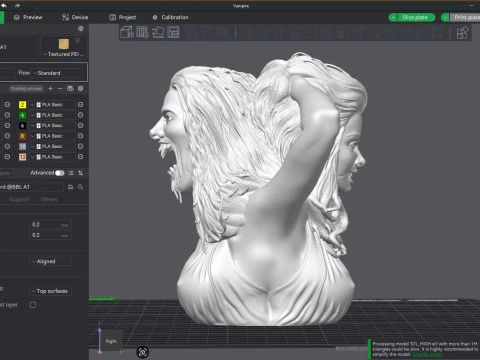Open PLA Basic dropdown for filament 2
This screenshot has width=480, height=360.
(x=52, y=105)
